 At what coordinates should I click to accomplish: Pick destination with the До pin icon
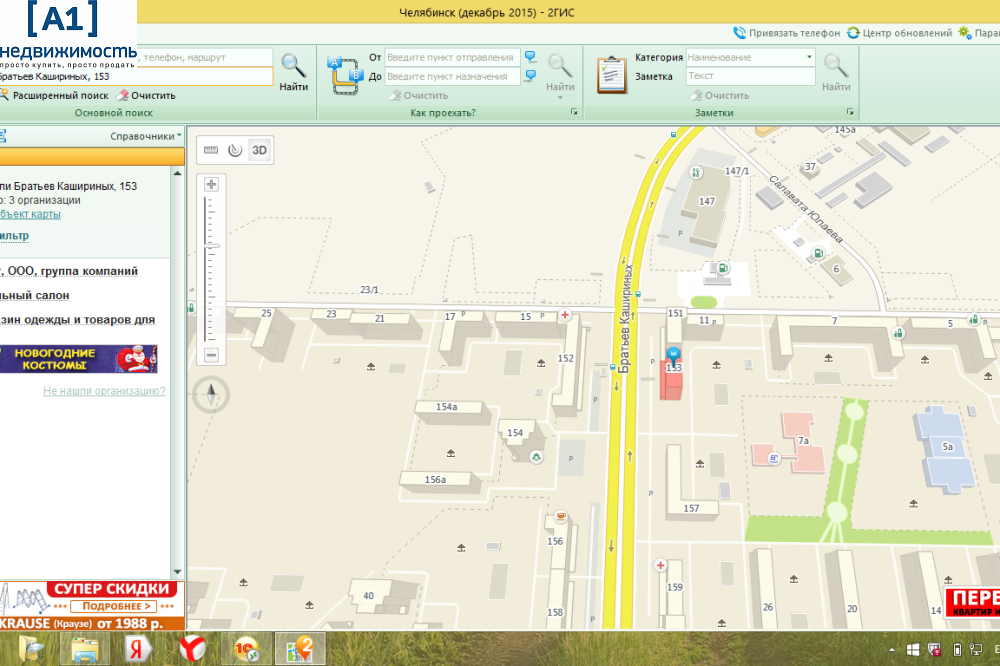[530, 77]
